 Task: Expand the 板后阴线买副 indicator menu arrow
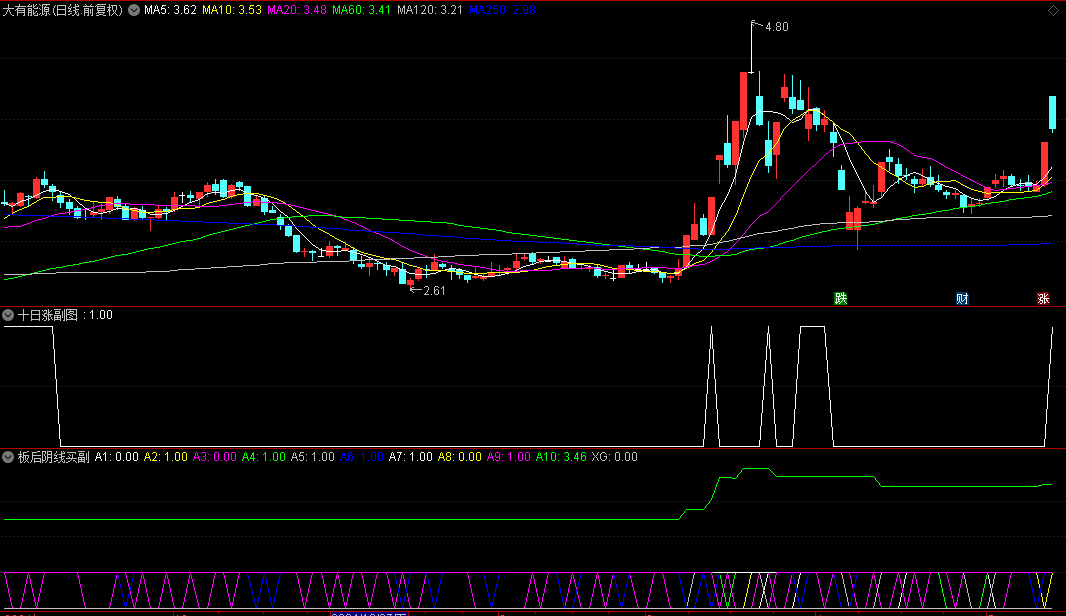coord(8,457)
